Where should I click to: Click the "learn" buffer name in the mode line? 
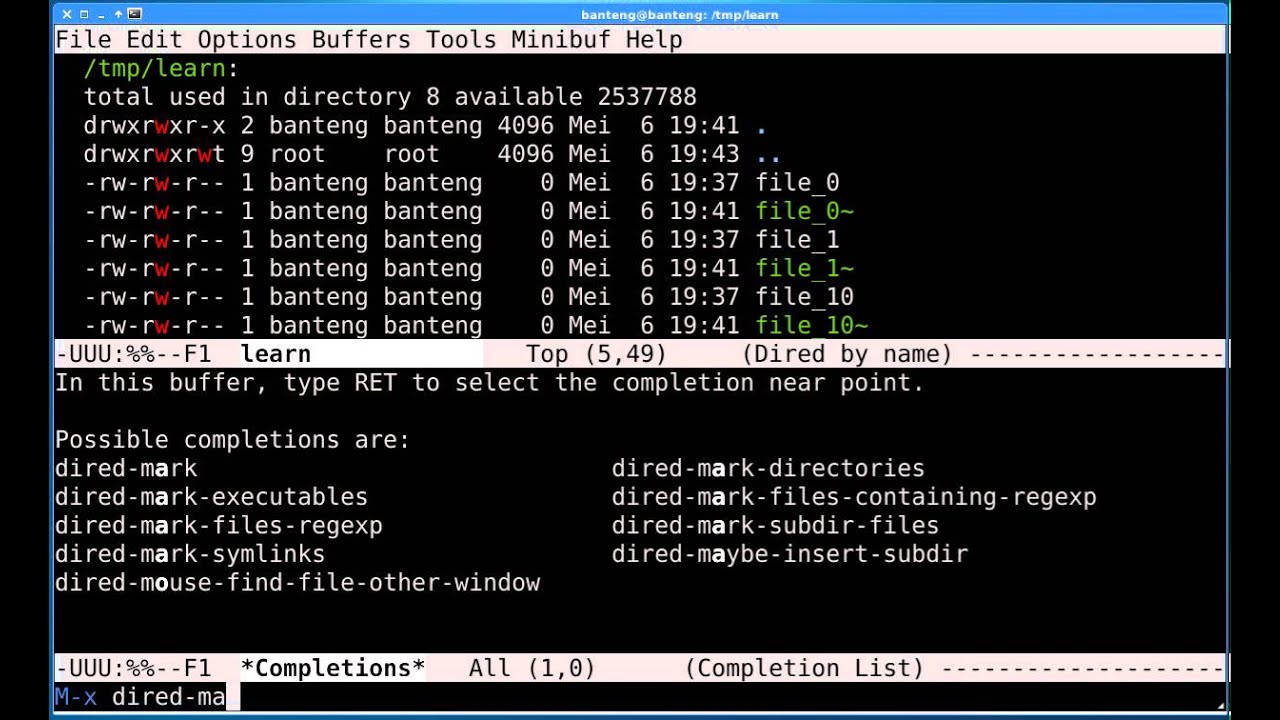[276, 354]
